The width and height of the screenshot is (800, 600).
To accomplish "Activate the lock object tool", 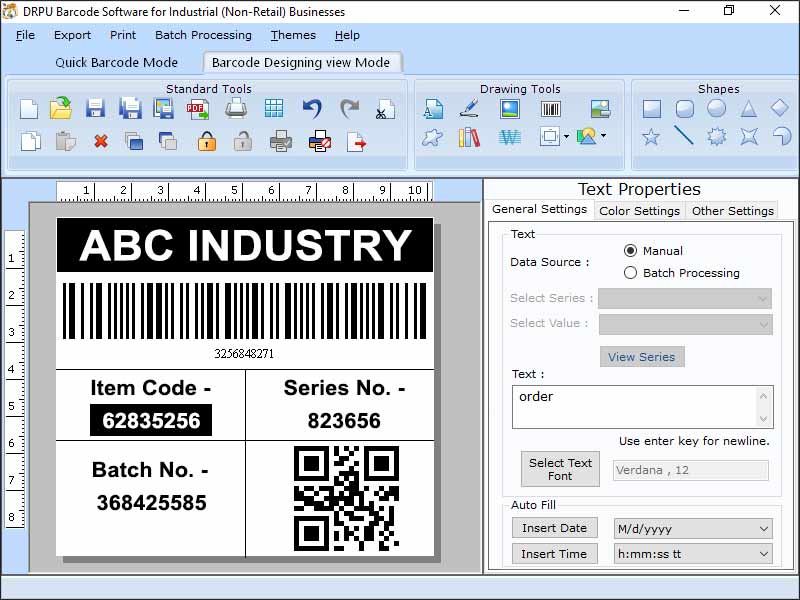I will tap(205, 141).
